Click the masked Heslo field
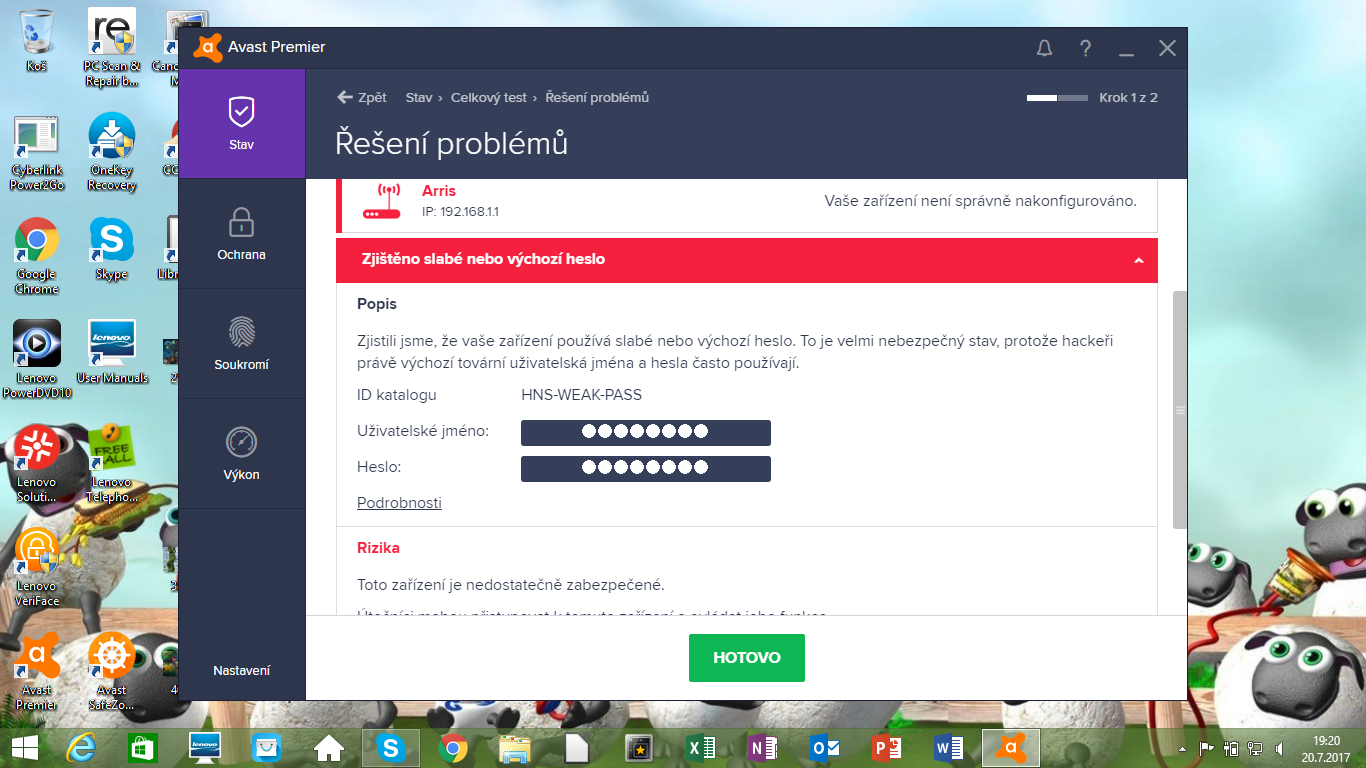The height and width of the screenshot is (768, 1366). tap(646, 468)
